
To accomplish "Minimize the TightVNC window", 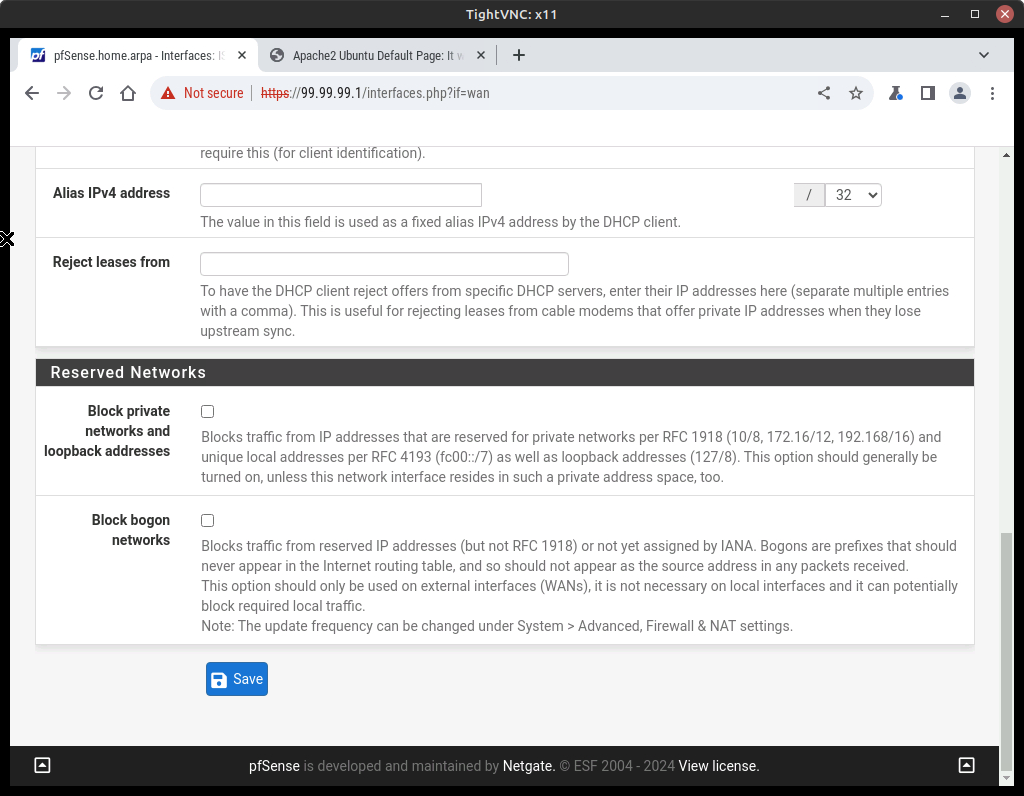I will [x=944, y=14].
